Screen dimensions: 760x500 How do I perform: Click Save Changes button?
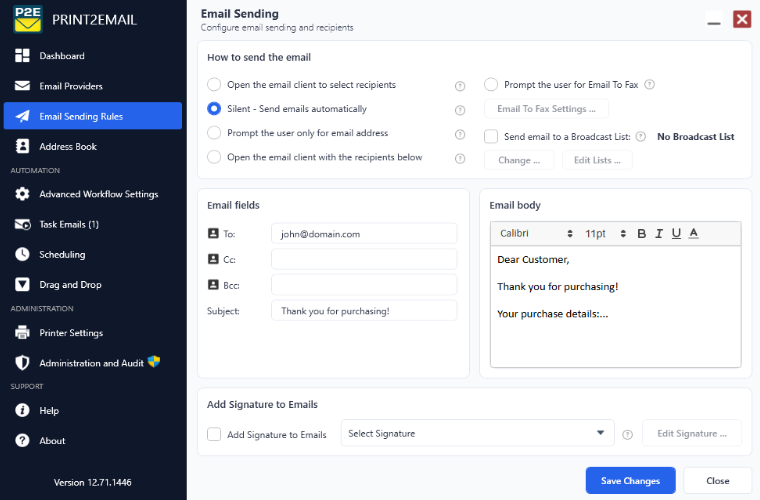click(x=630, y=481)
